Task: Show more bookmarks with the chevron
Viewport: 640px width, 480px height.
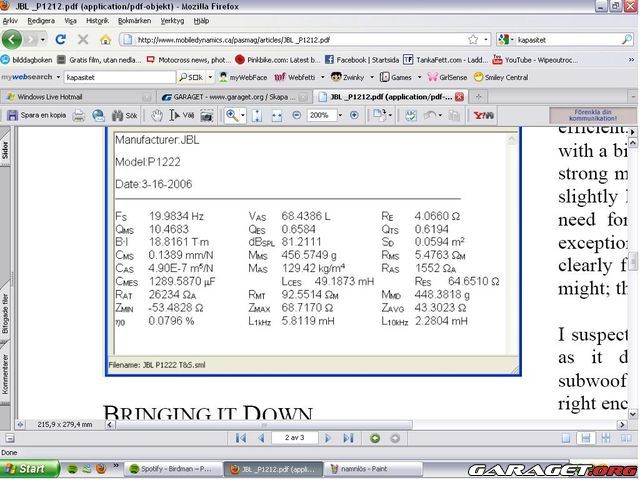Action: coord(631,60)
